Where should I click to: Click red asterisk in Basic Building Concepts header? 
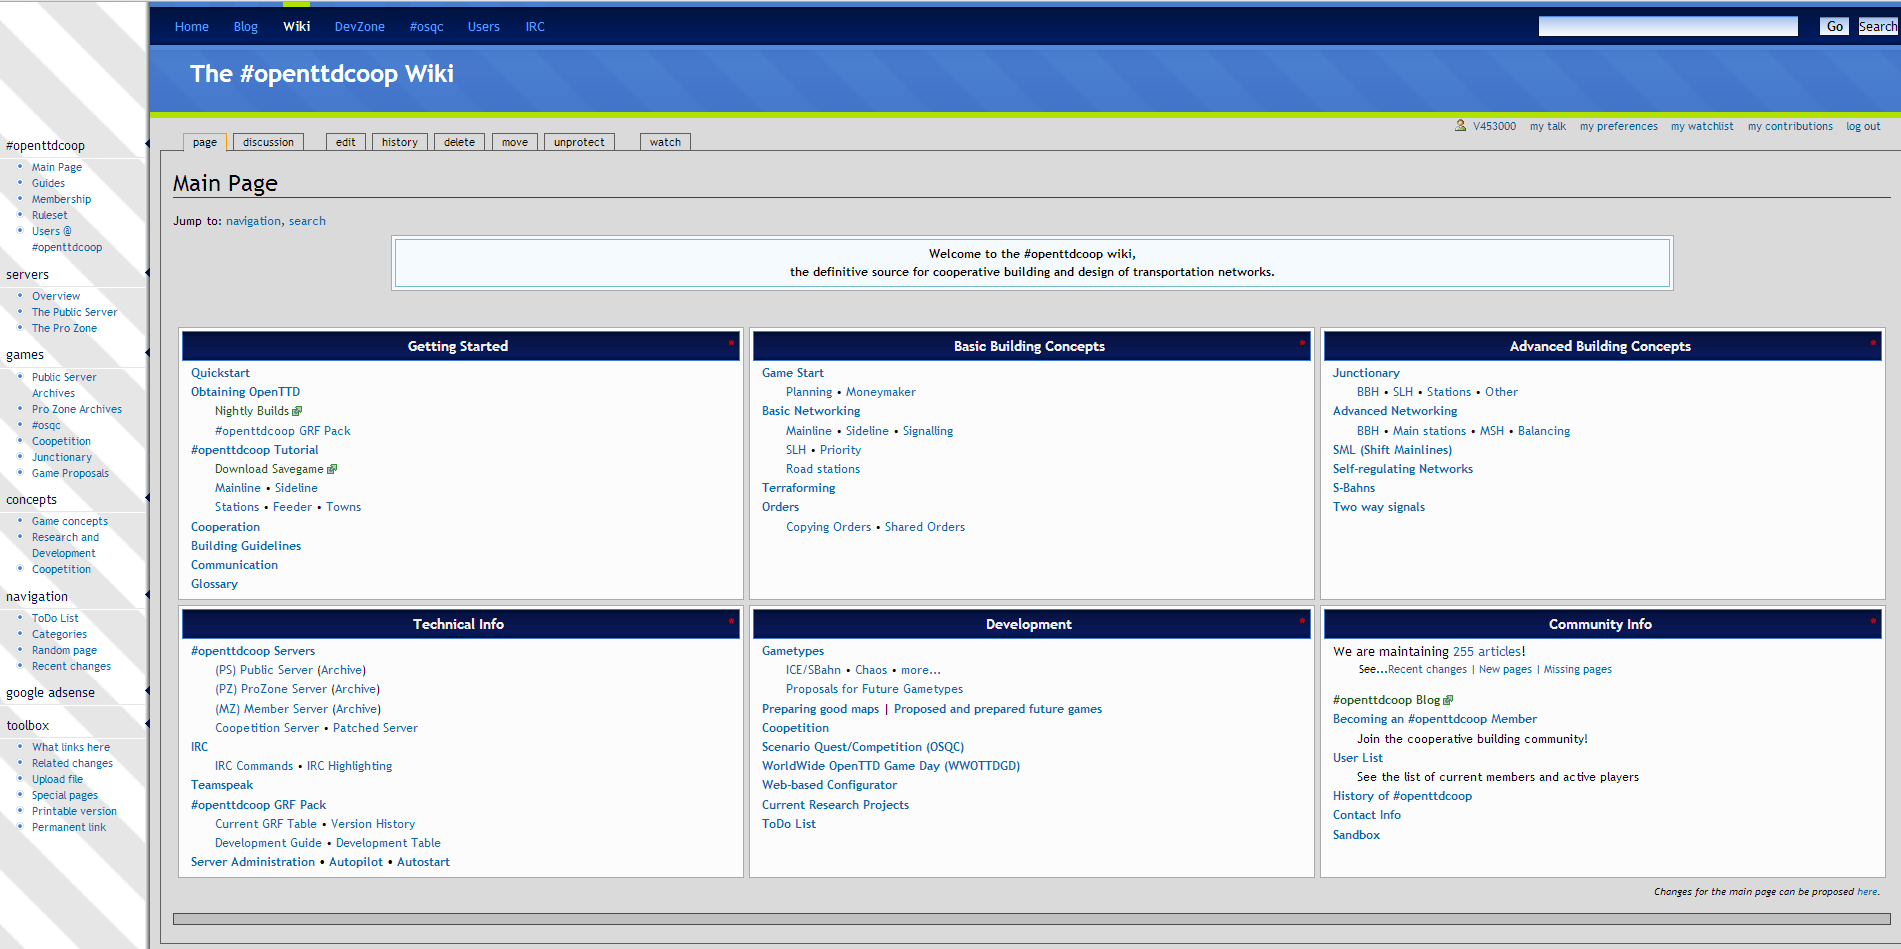[x=1302, y=343]
